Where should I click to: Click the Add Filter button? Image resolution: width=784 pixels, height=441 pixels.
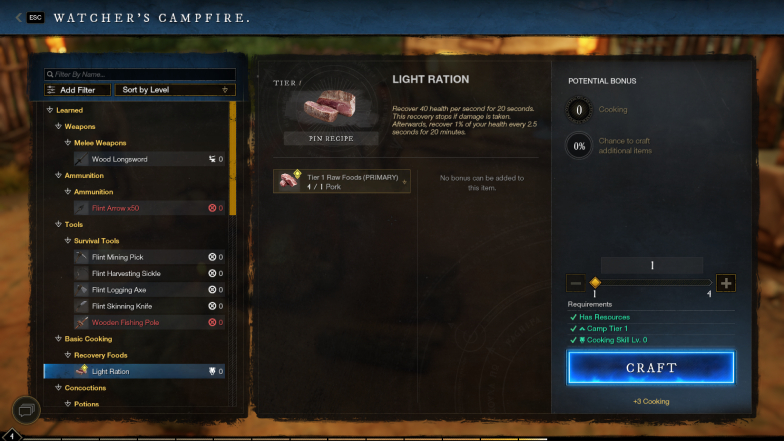click(x=78, y=90)
